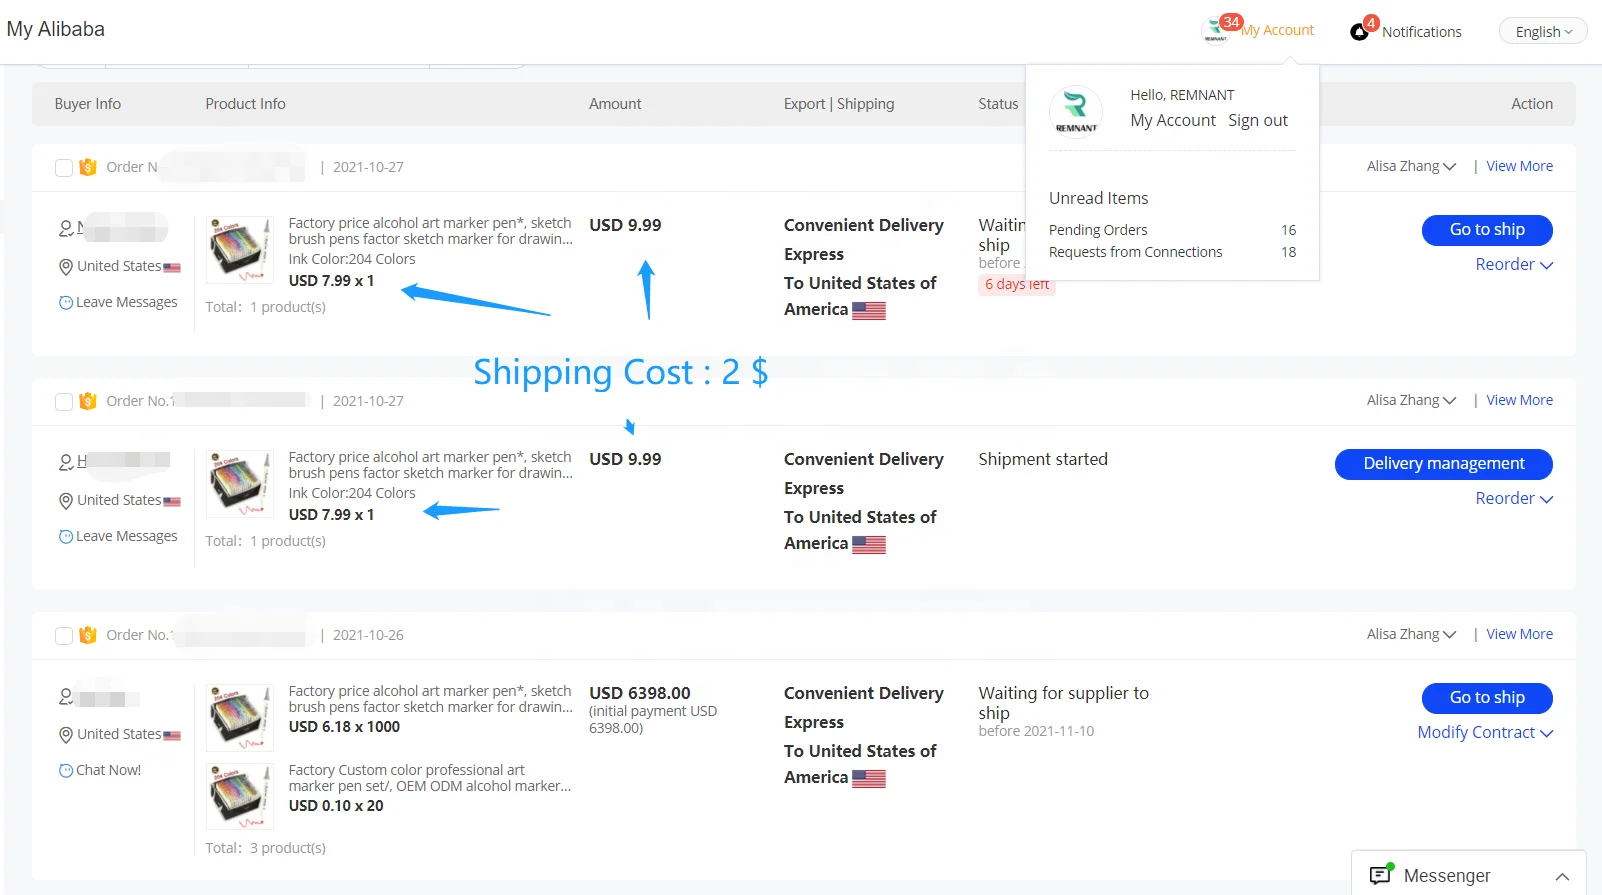Check the box for the 2021-10-26 order

(64, 636)
